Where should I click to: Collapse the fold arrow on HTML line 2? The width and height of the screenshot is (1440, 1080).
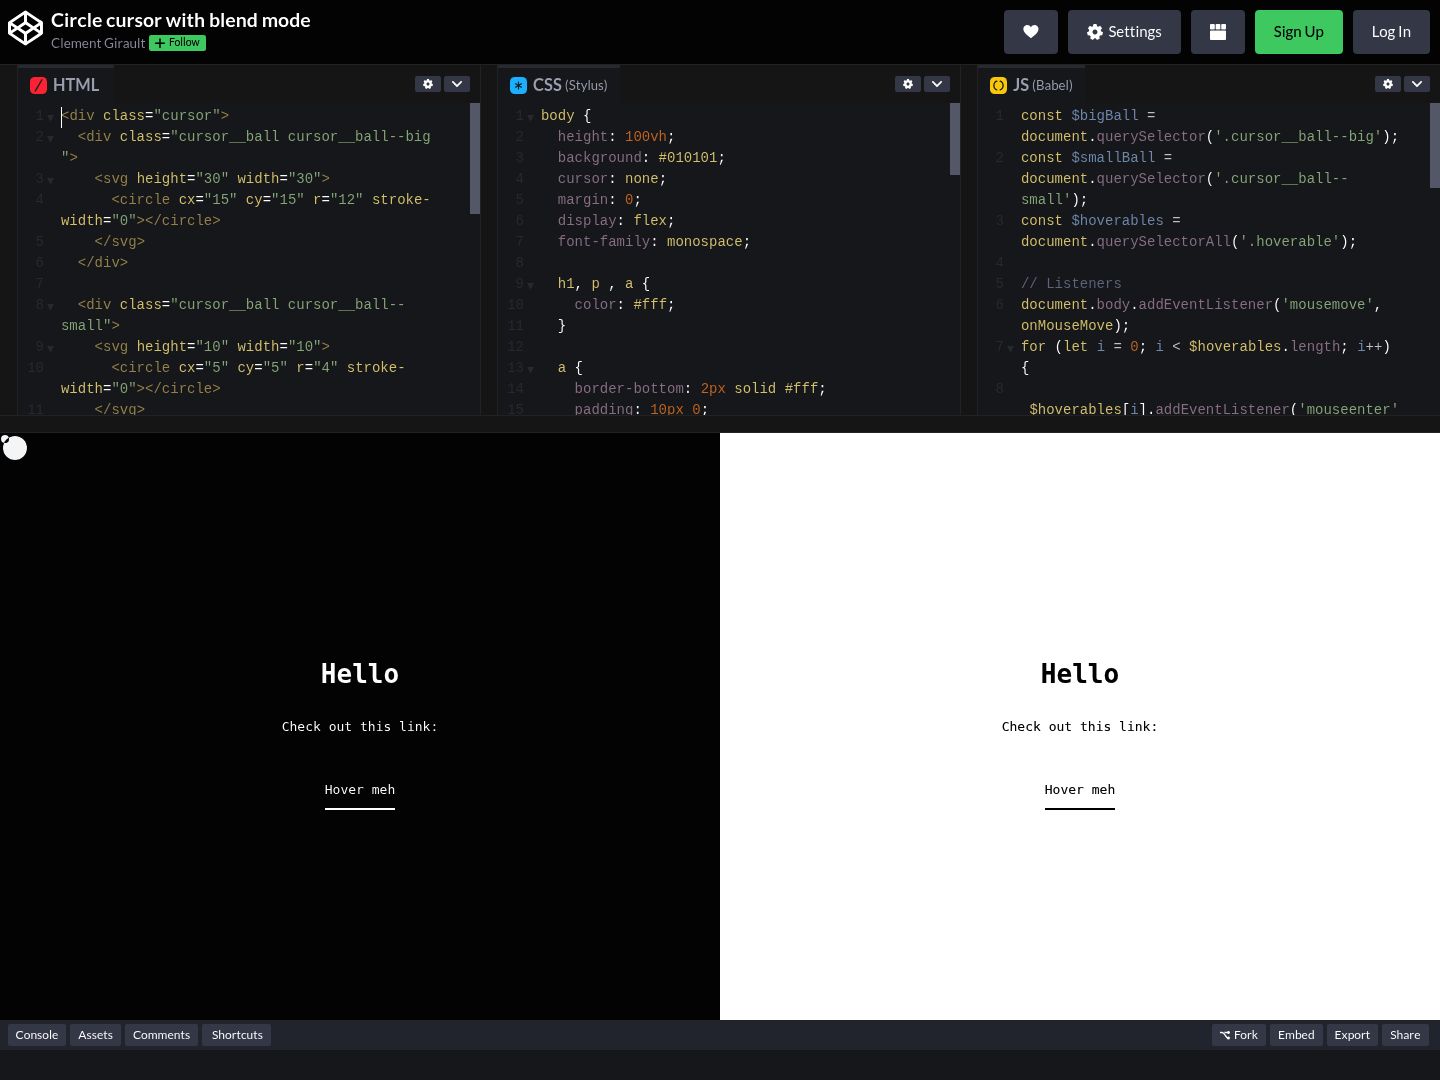click(x=51, y=138)
